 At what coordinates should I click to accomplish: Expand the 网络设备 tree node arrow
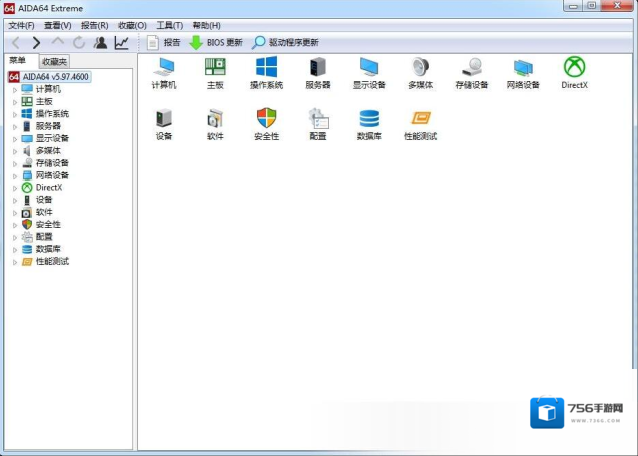[x=15, y=175]
